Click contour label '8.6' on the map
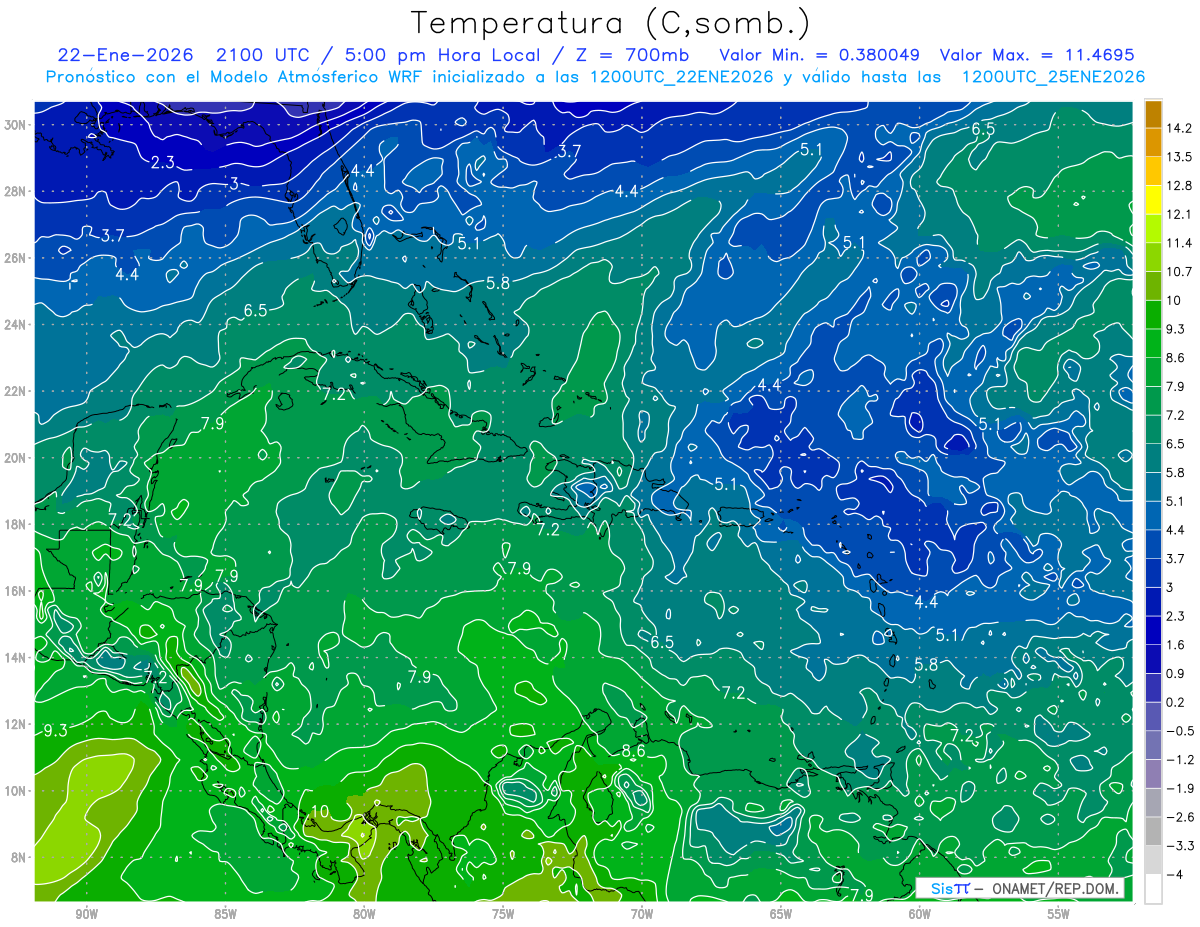 tap(633, 750)
